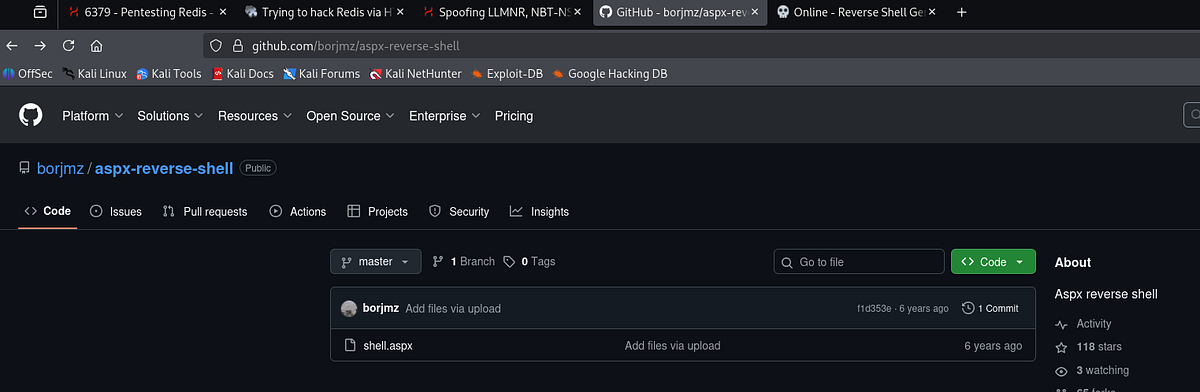Open the Insights repository tab
This screenshot has width=1200, height=392.
539,211
